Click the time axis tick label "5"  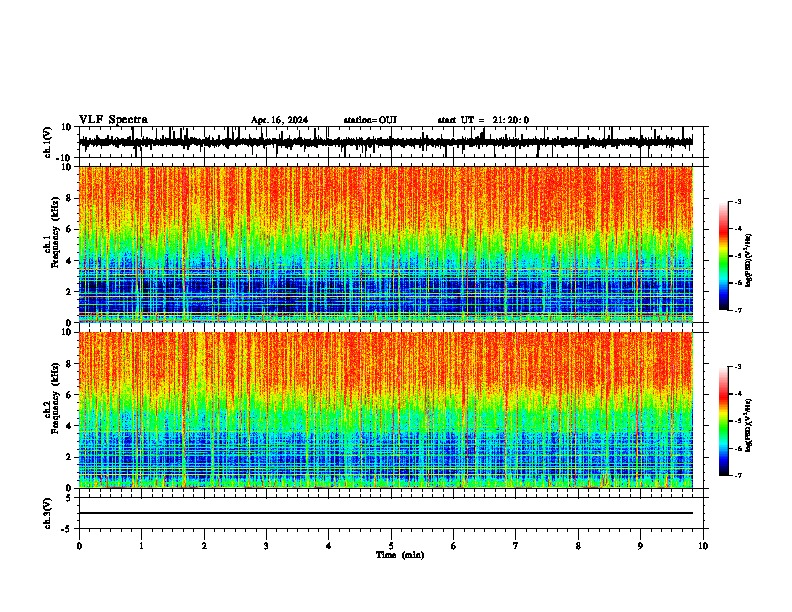(x=391, y=546)
